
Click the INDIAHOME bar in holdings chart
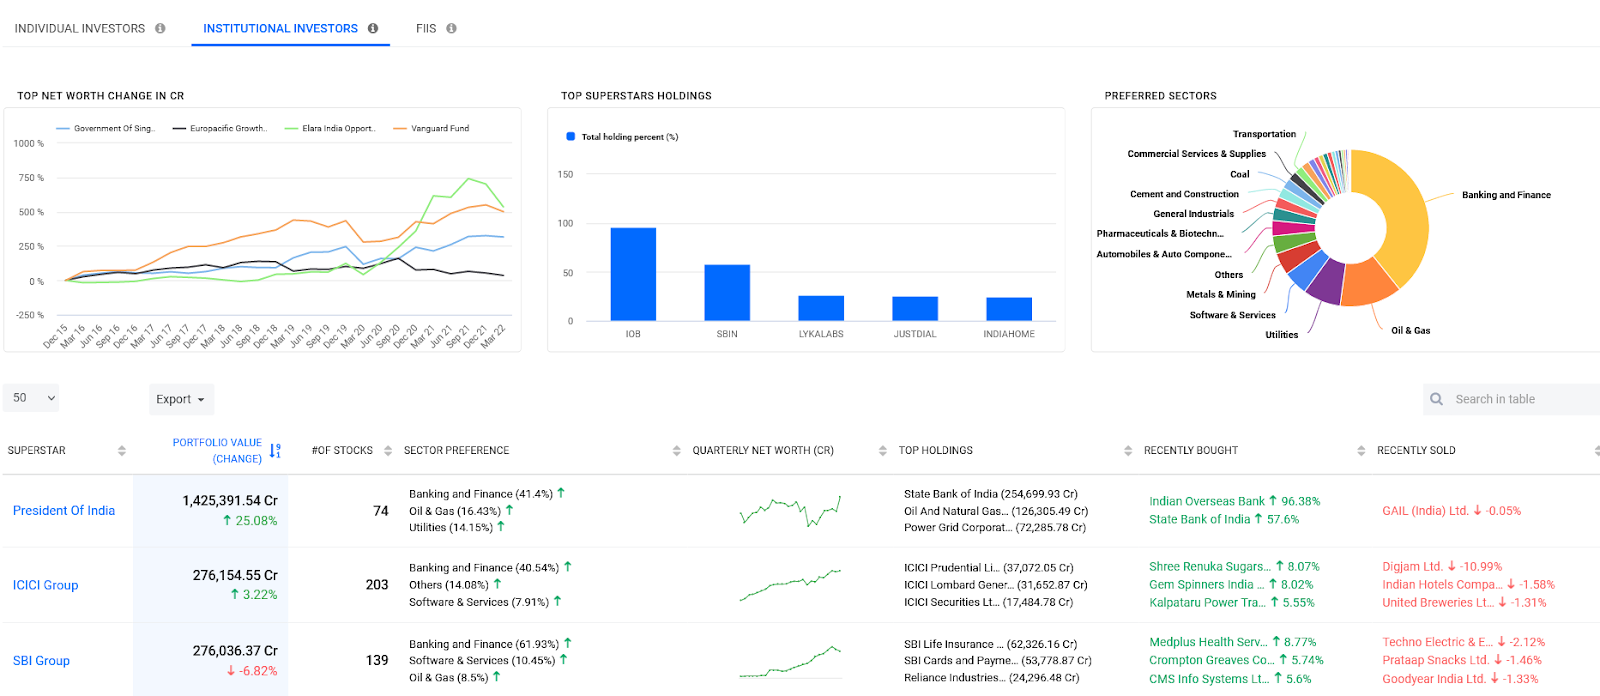1009,309
